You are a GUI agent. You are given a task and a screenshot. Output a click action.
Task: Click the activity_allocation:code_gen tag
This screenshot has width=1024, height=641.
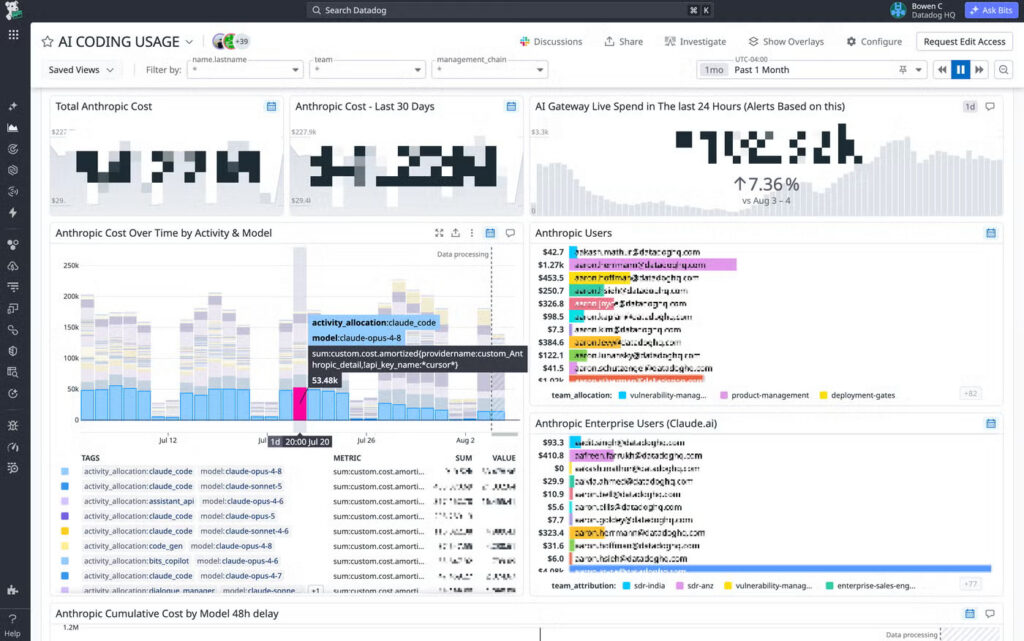133,546
